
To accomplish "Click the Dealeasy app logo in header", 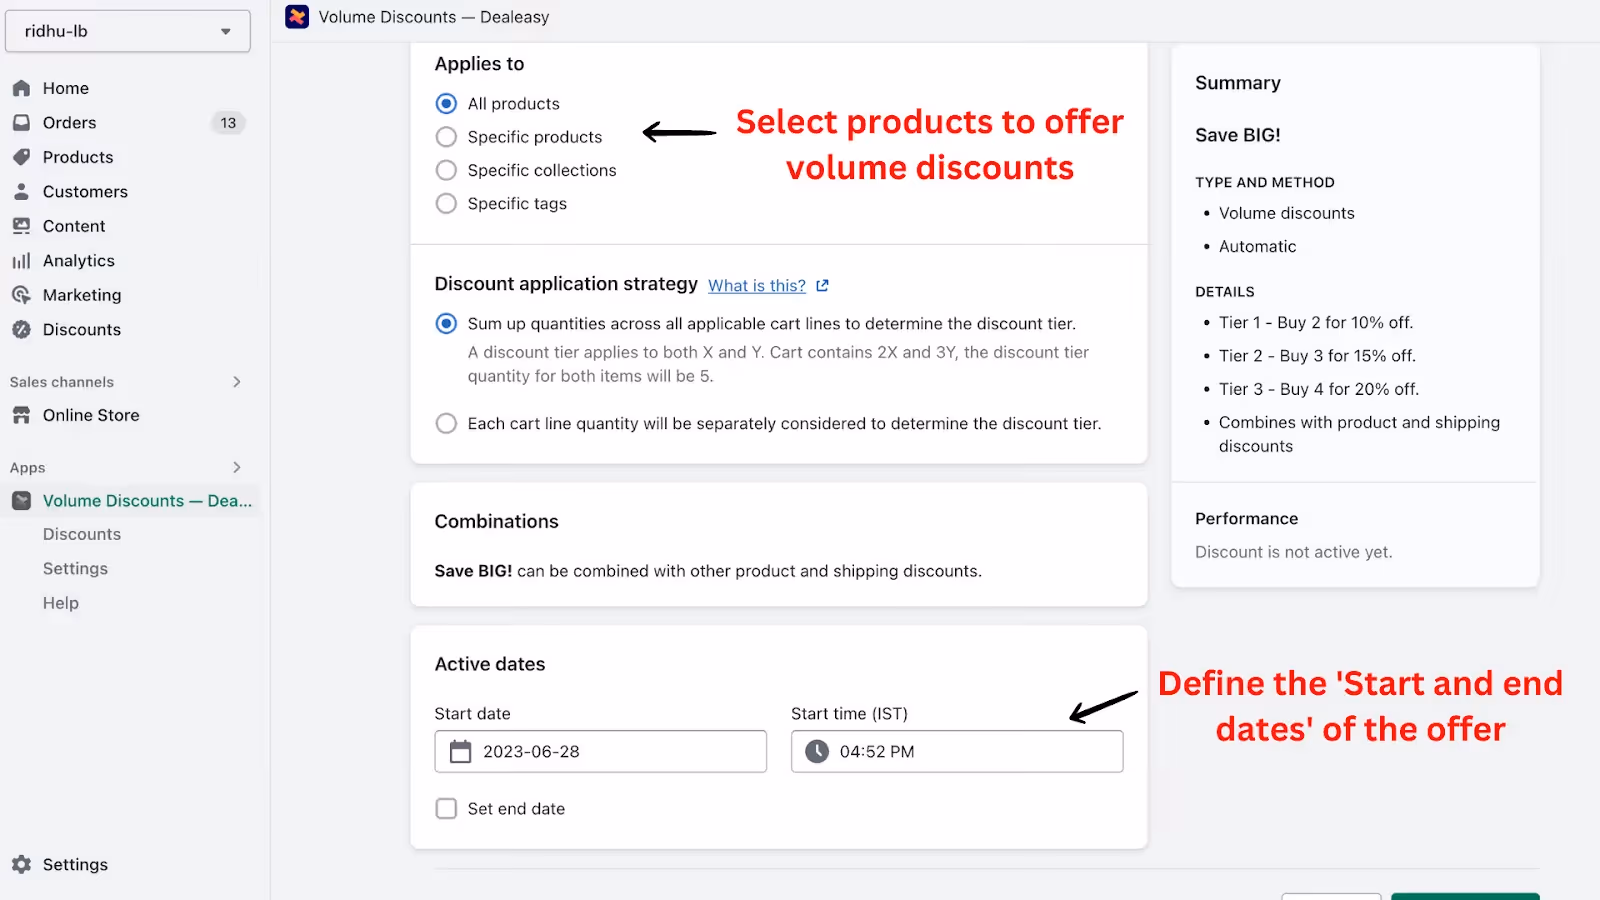I will click(x=297, y=17).
